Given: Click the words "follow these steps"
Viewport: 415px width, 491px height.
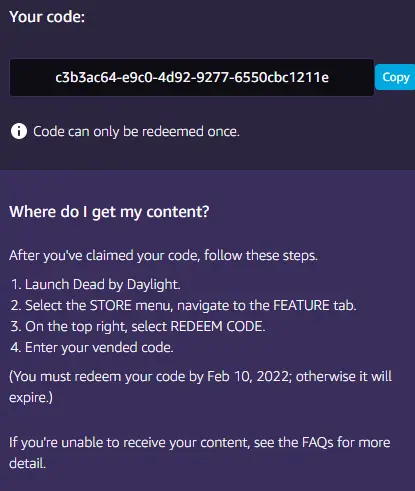Looking at the screenshot, I should 261,256.
